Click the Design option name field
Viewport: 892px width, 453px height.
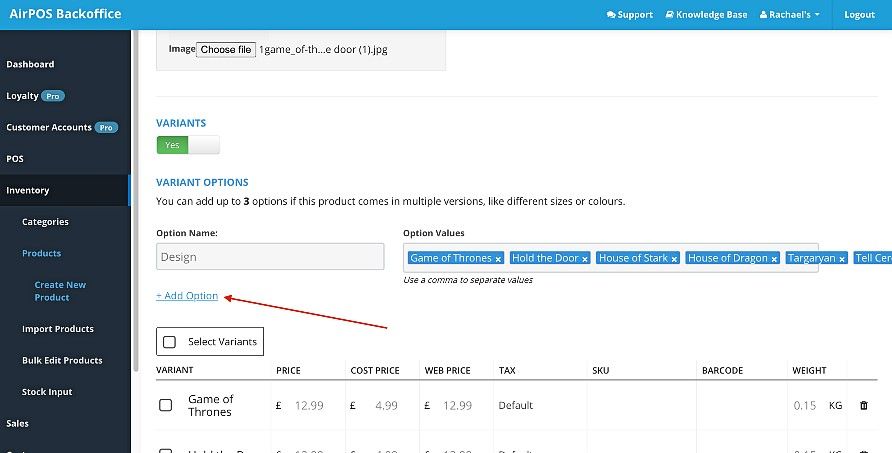coord(270,257)
